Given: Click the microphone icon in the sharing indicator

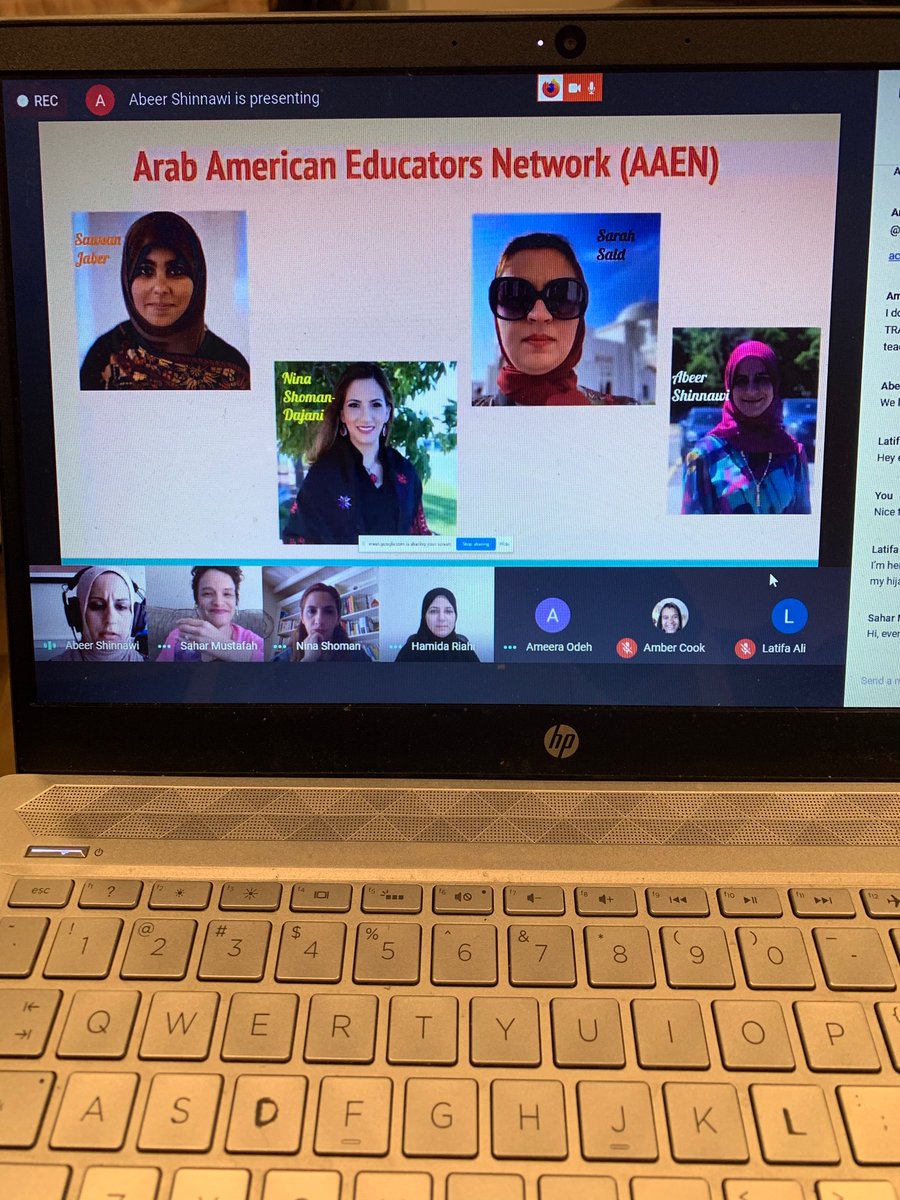Looking at the screenshot, I should 592,88.
